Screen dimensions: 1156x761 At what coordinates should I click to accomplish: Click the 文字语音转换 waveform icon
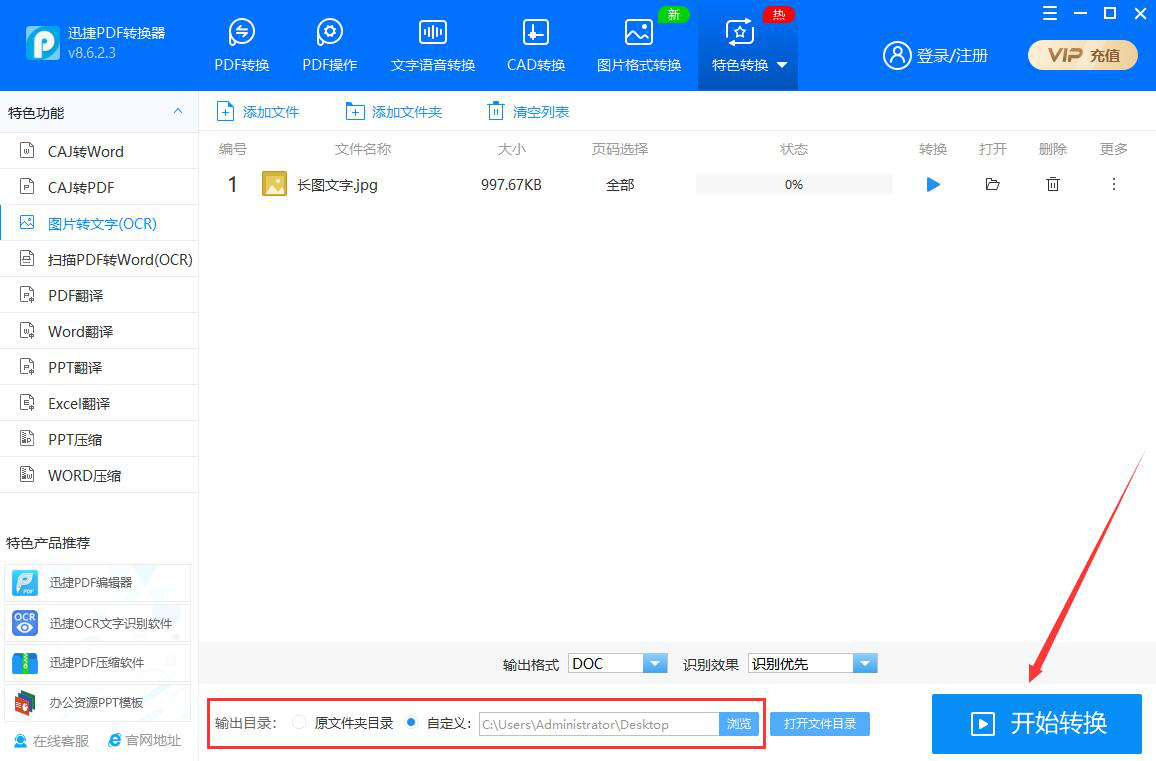click(x=433, y=32)
